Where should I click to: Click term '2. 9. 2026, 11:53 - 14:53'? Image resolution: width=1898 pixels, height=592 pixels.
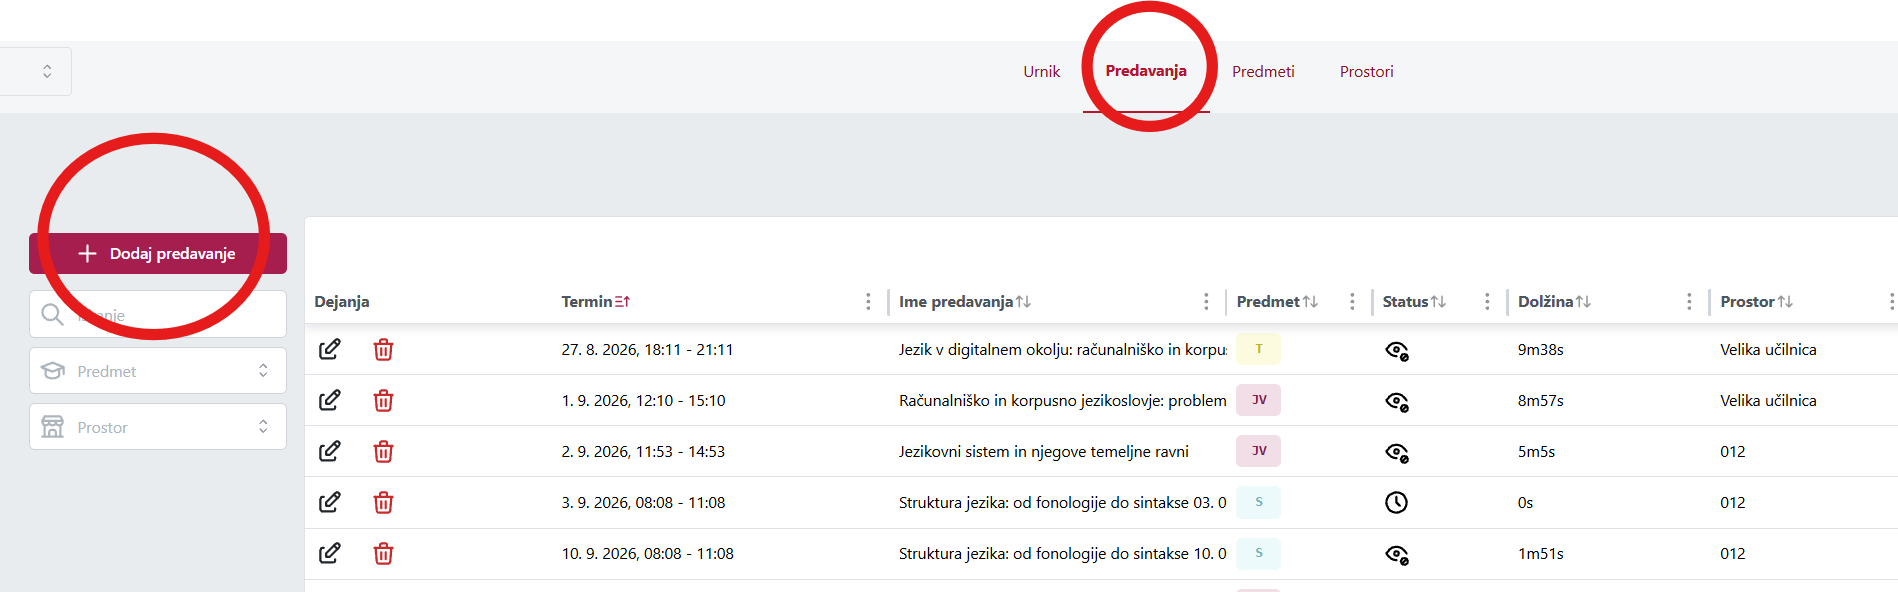click(x=643, y=451)
